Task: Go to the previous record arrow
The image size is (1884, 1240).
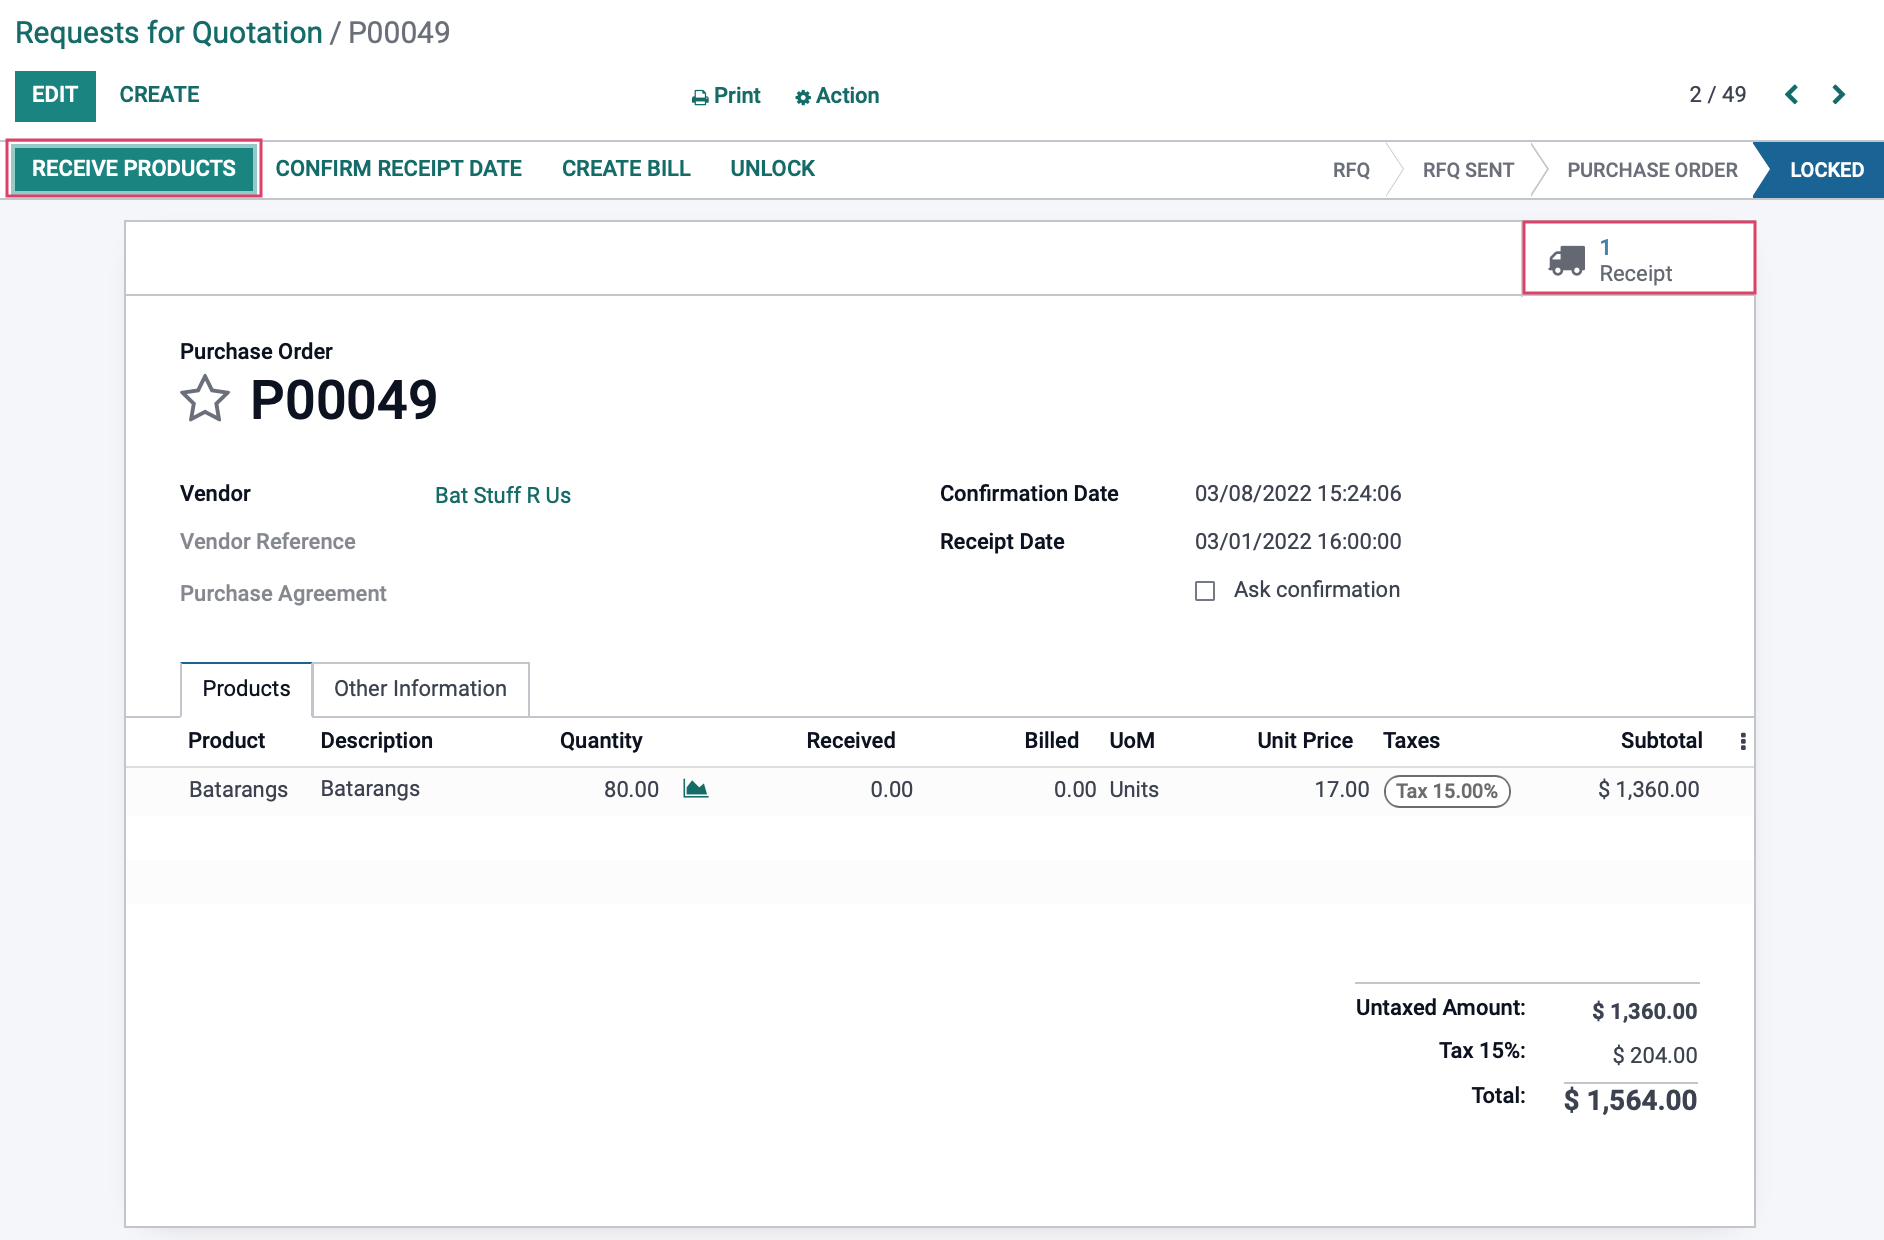Action: point(1791,95)
